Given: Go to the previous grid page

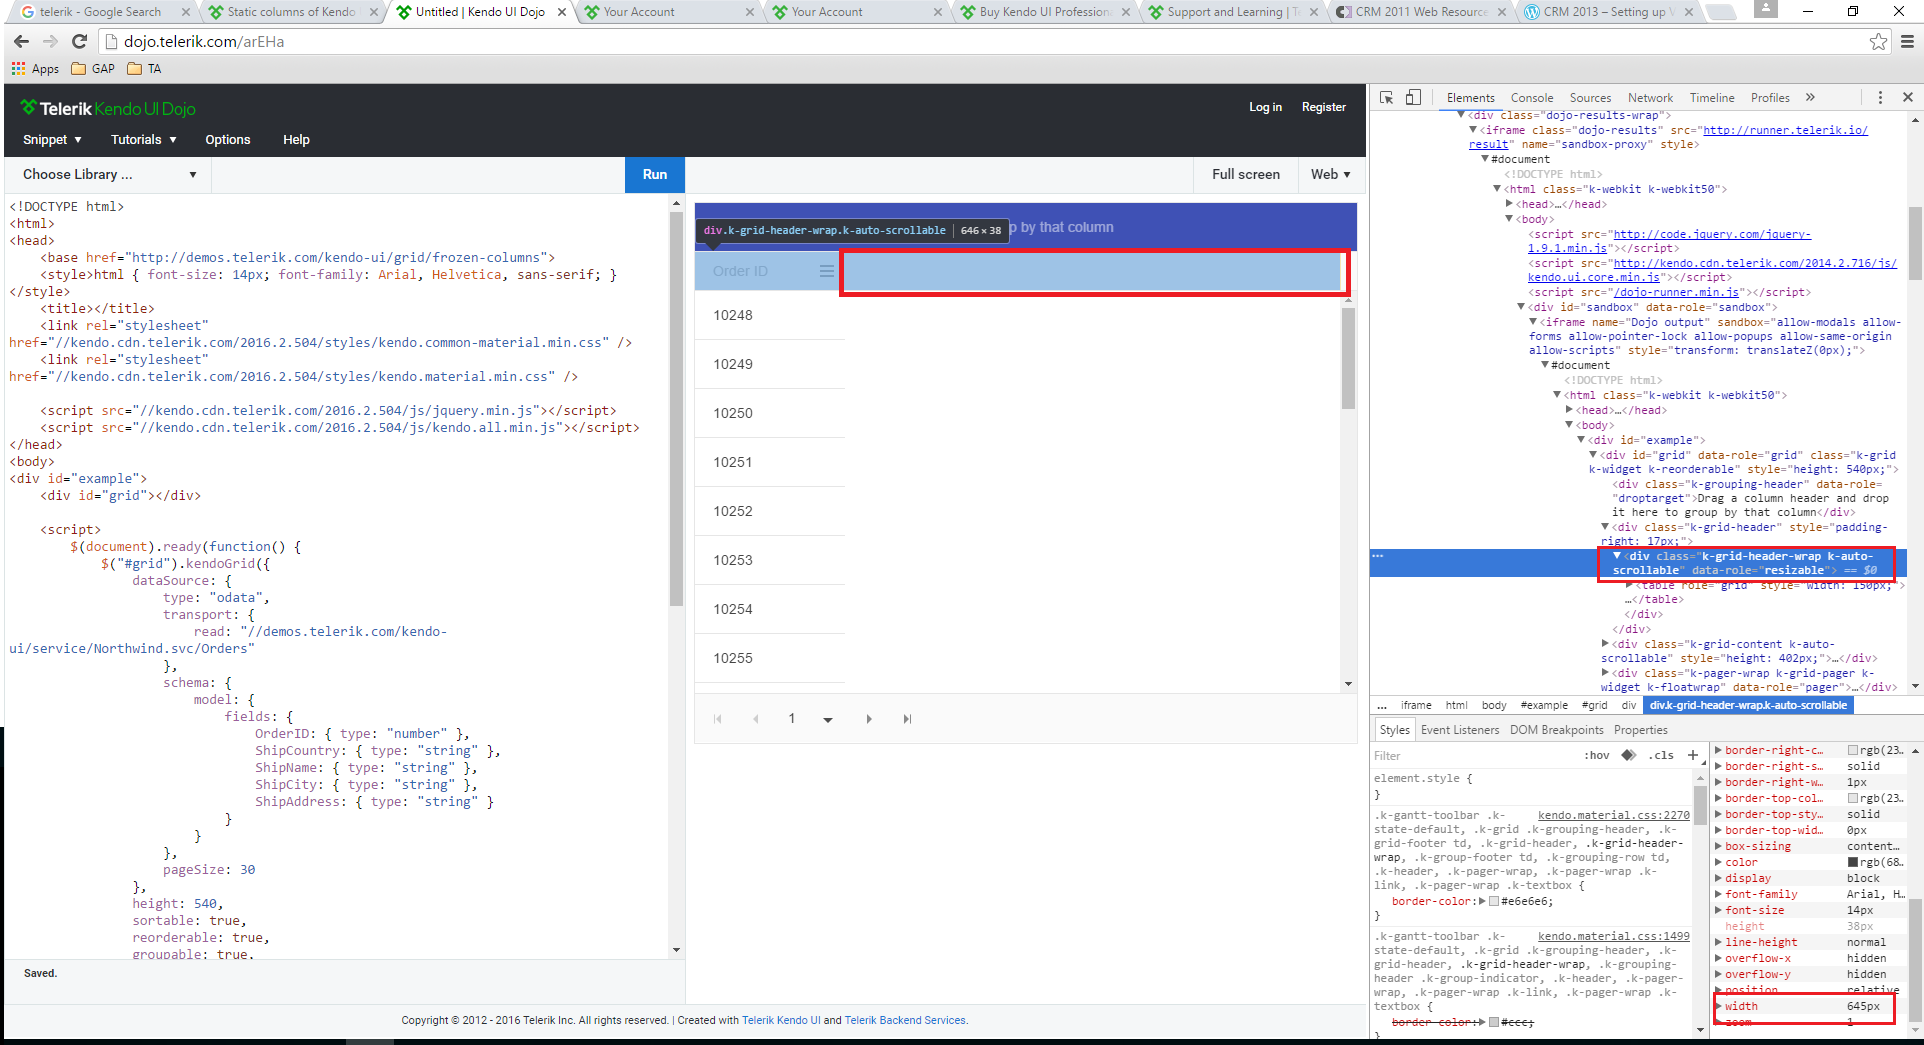Looking at the screenshot, I should (755, 719).
